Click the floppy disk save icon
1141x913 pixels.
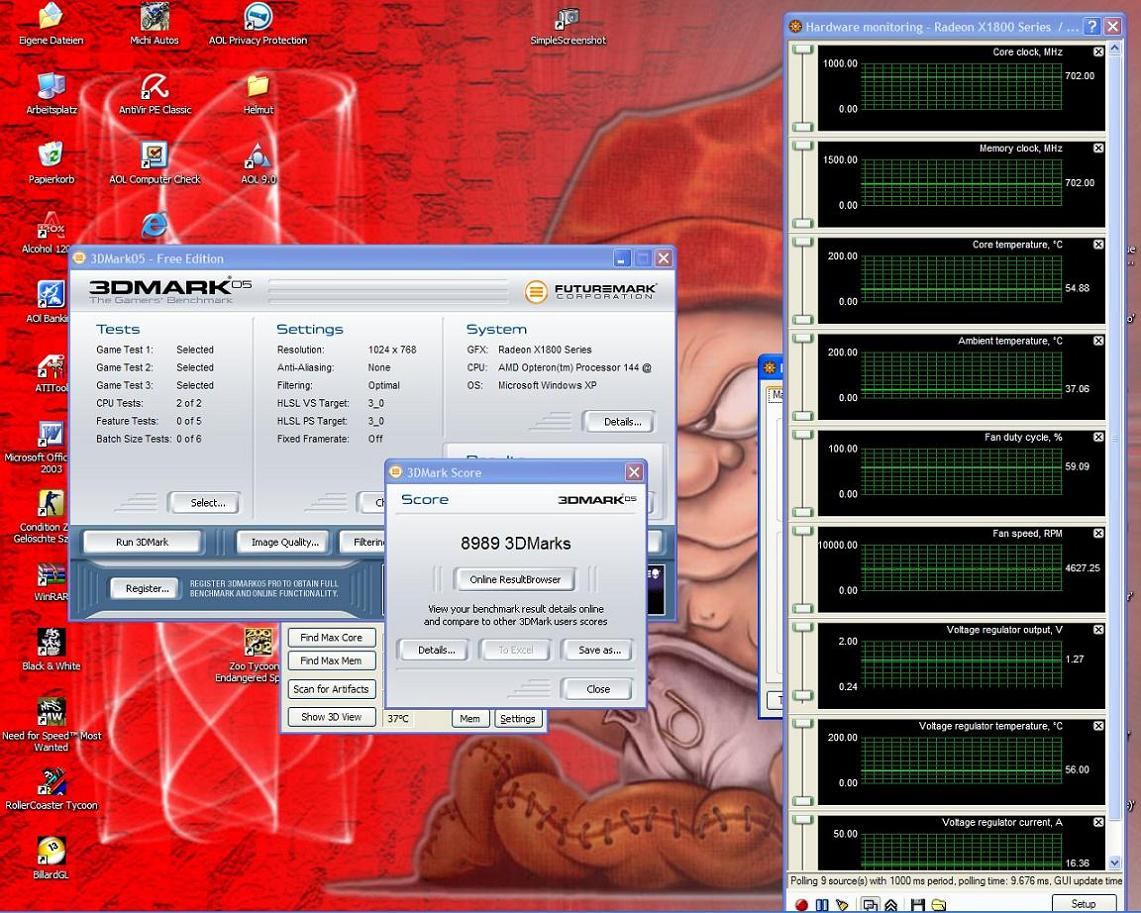click(x=918, y=904)
